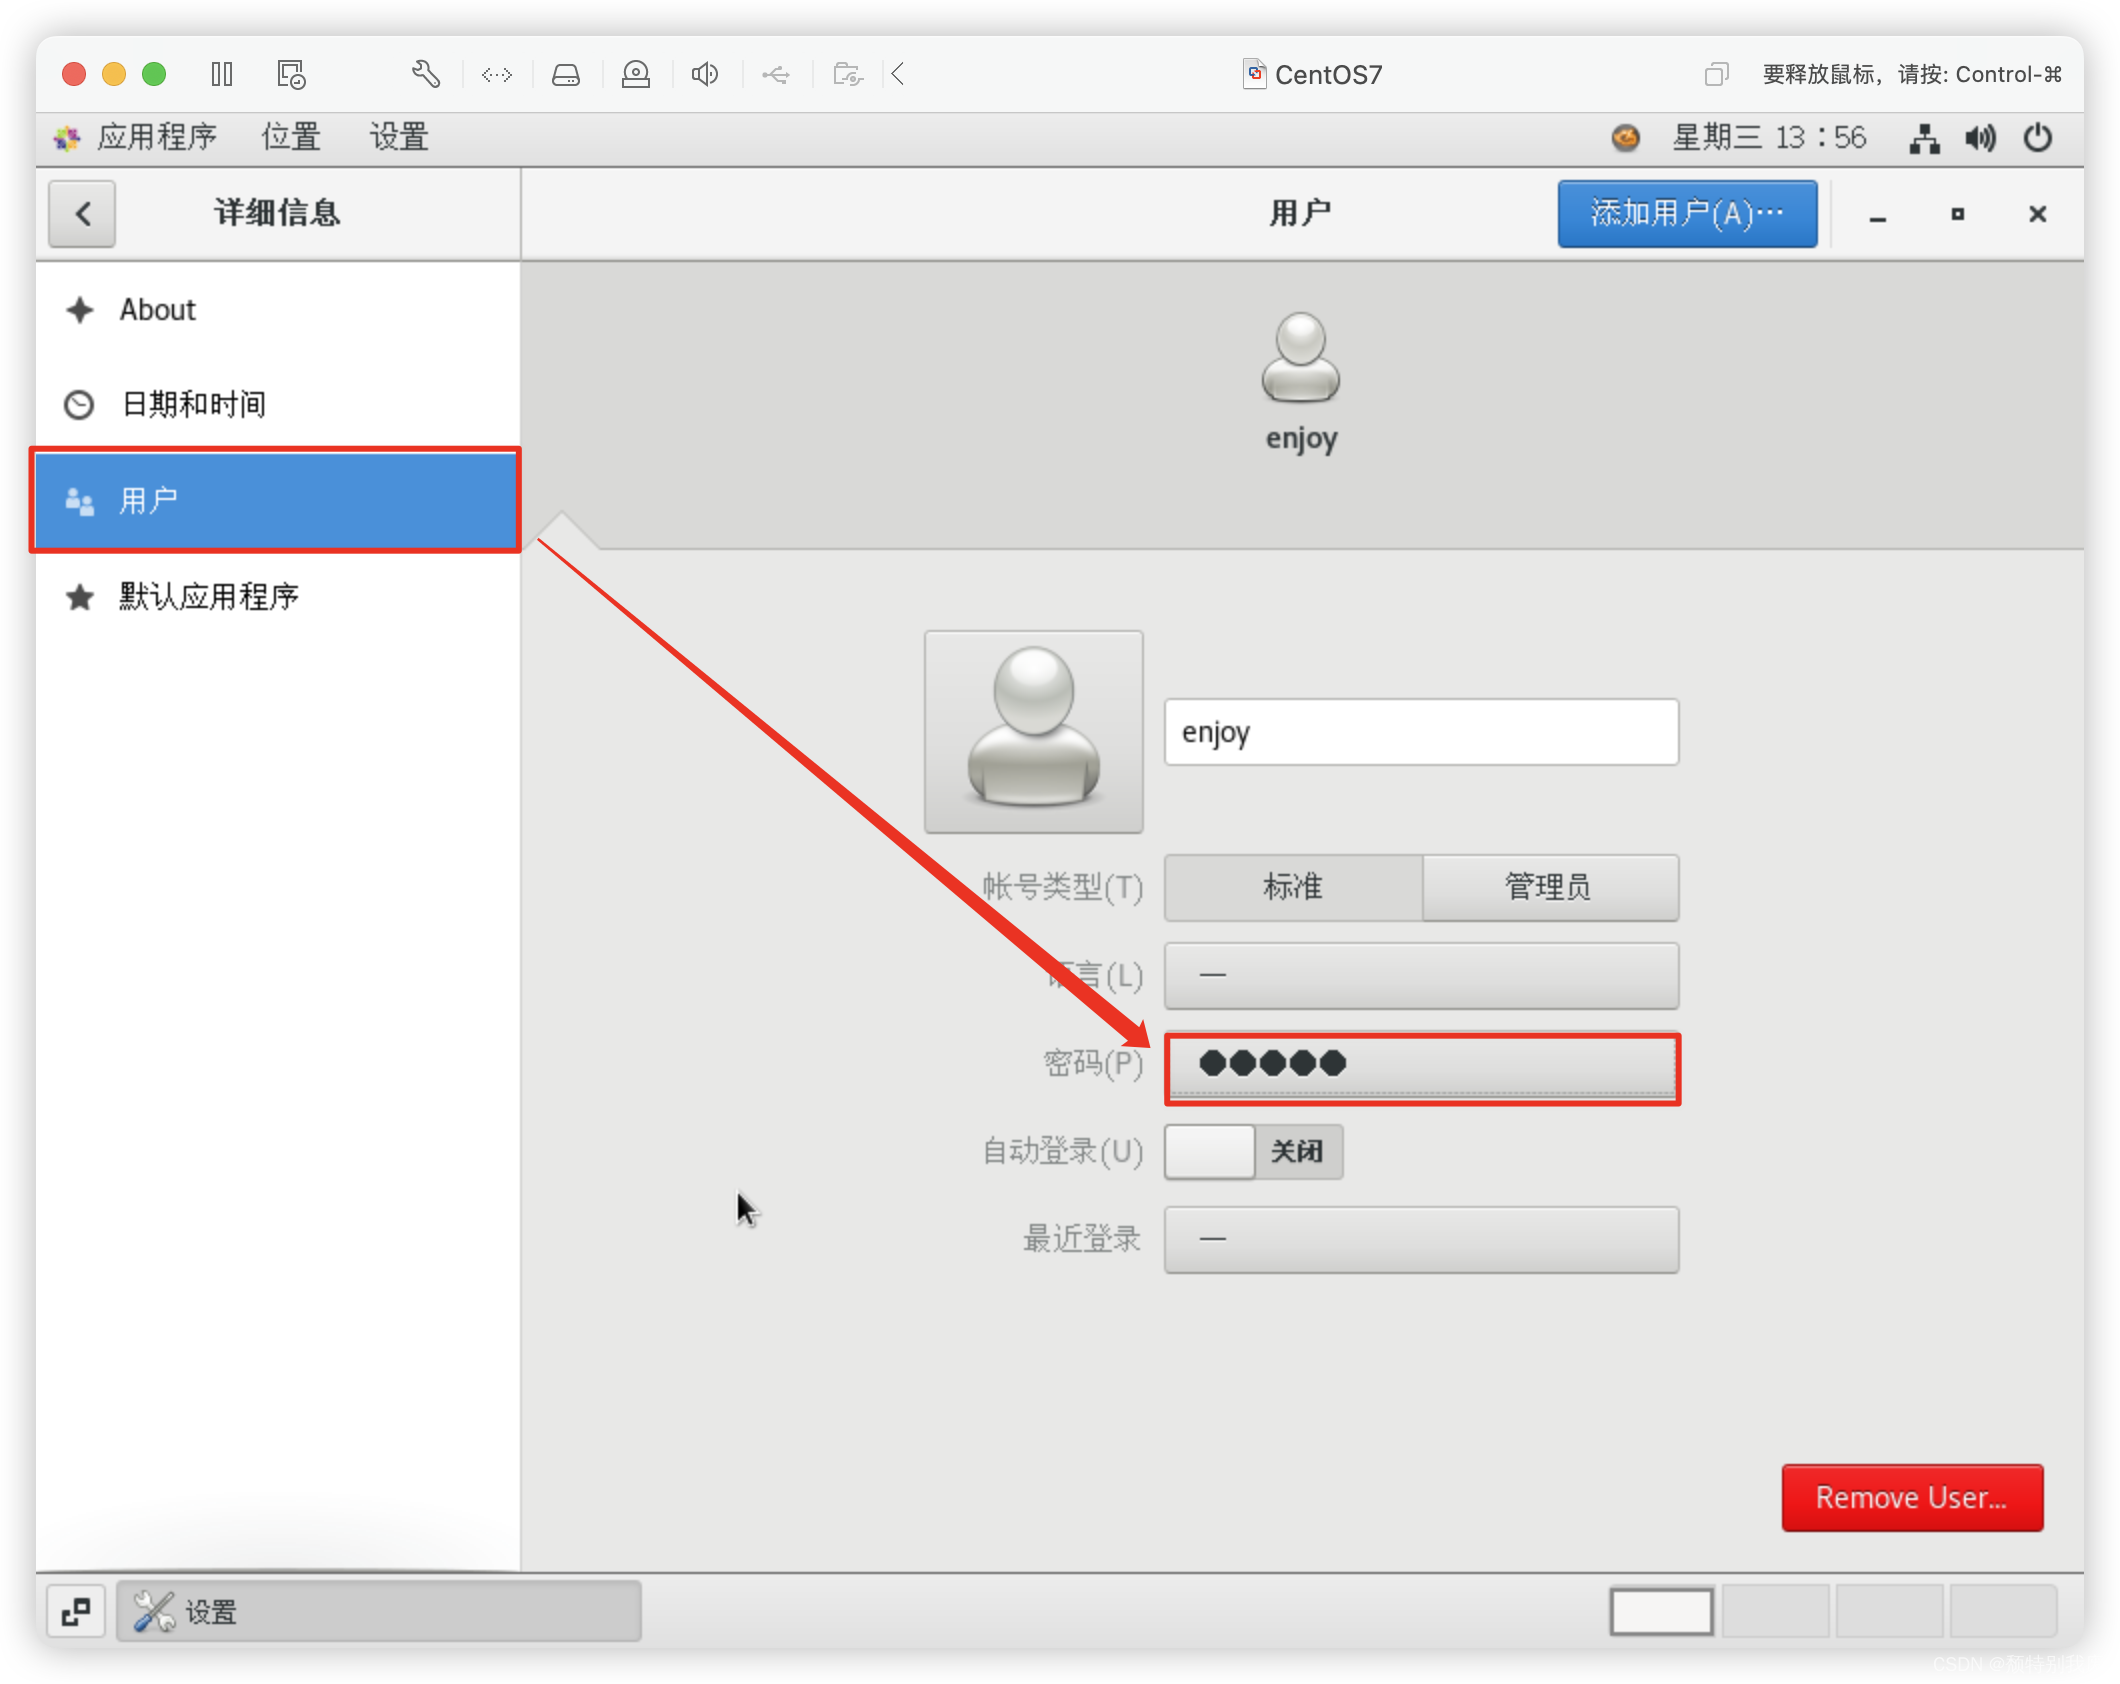The image size is (2120, 1684).
Task: Open the 位置 menu
Action: (291, 137)
